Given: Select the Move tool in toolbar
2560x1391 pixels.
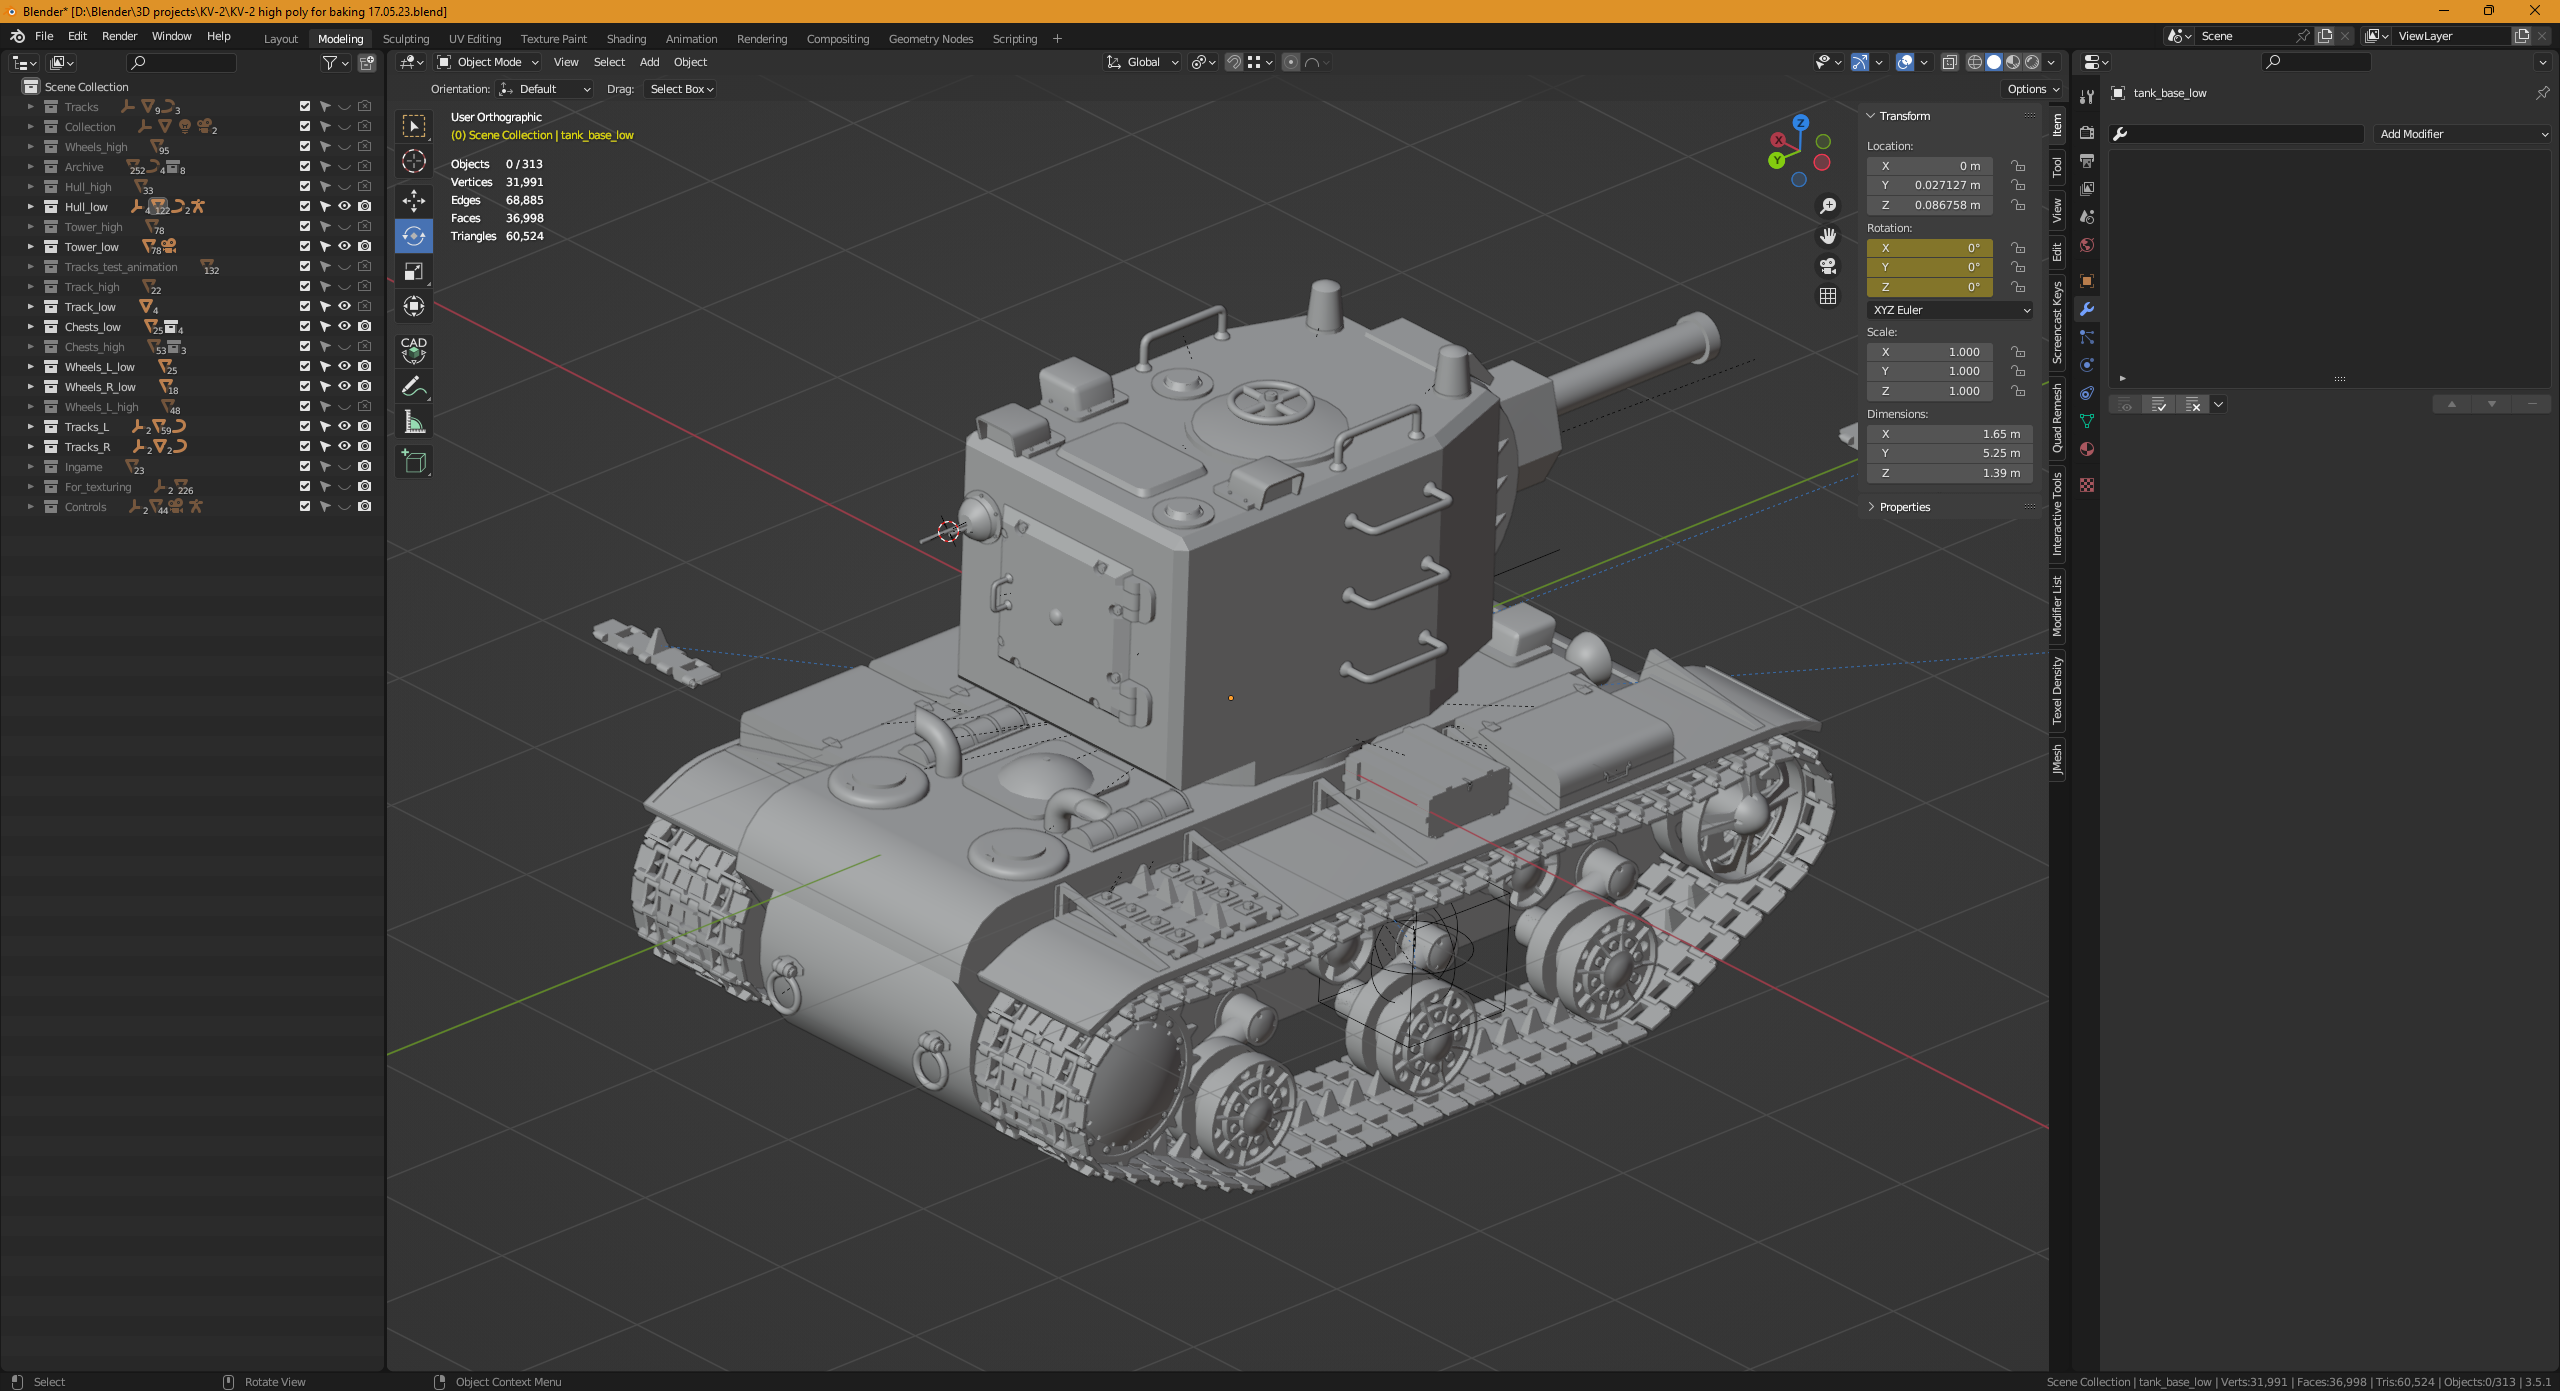Looking at the screenshot, I should coord(414,200).
